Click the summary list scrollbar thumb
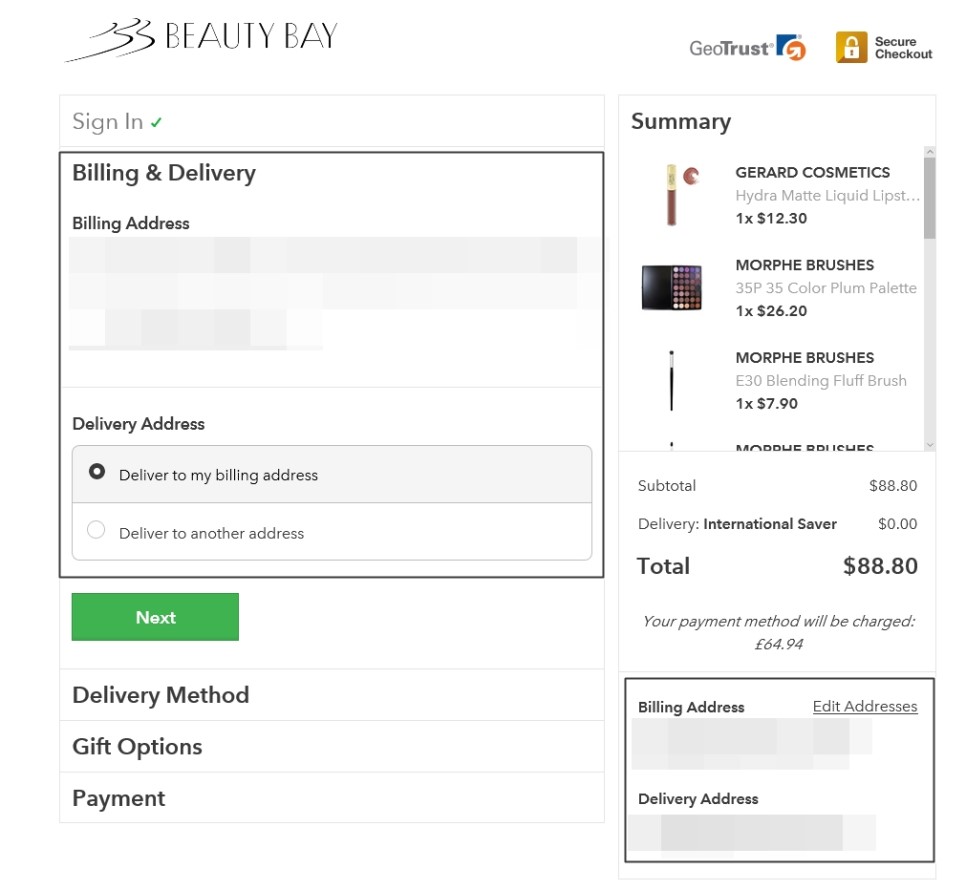The height and width of the screenshot is (890, 966). pyautogui.click(x=930, y=198)
